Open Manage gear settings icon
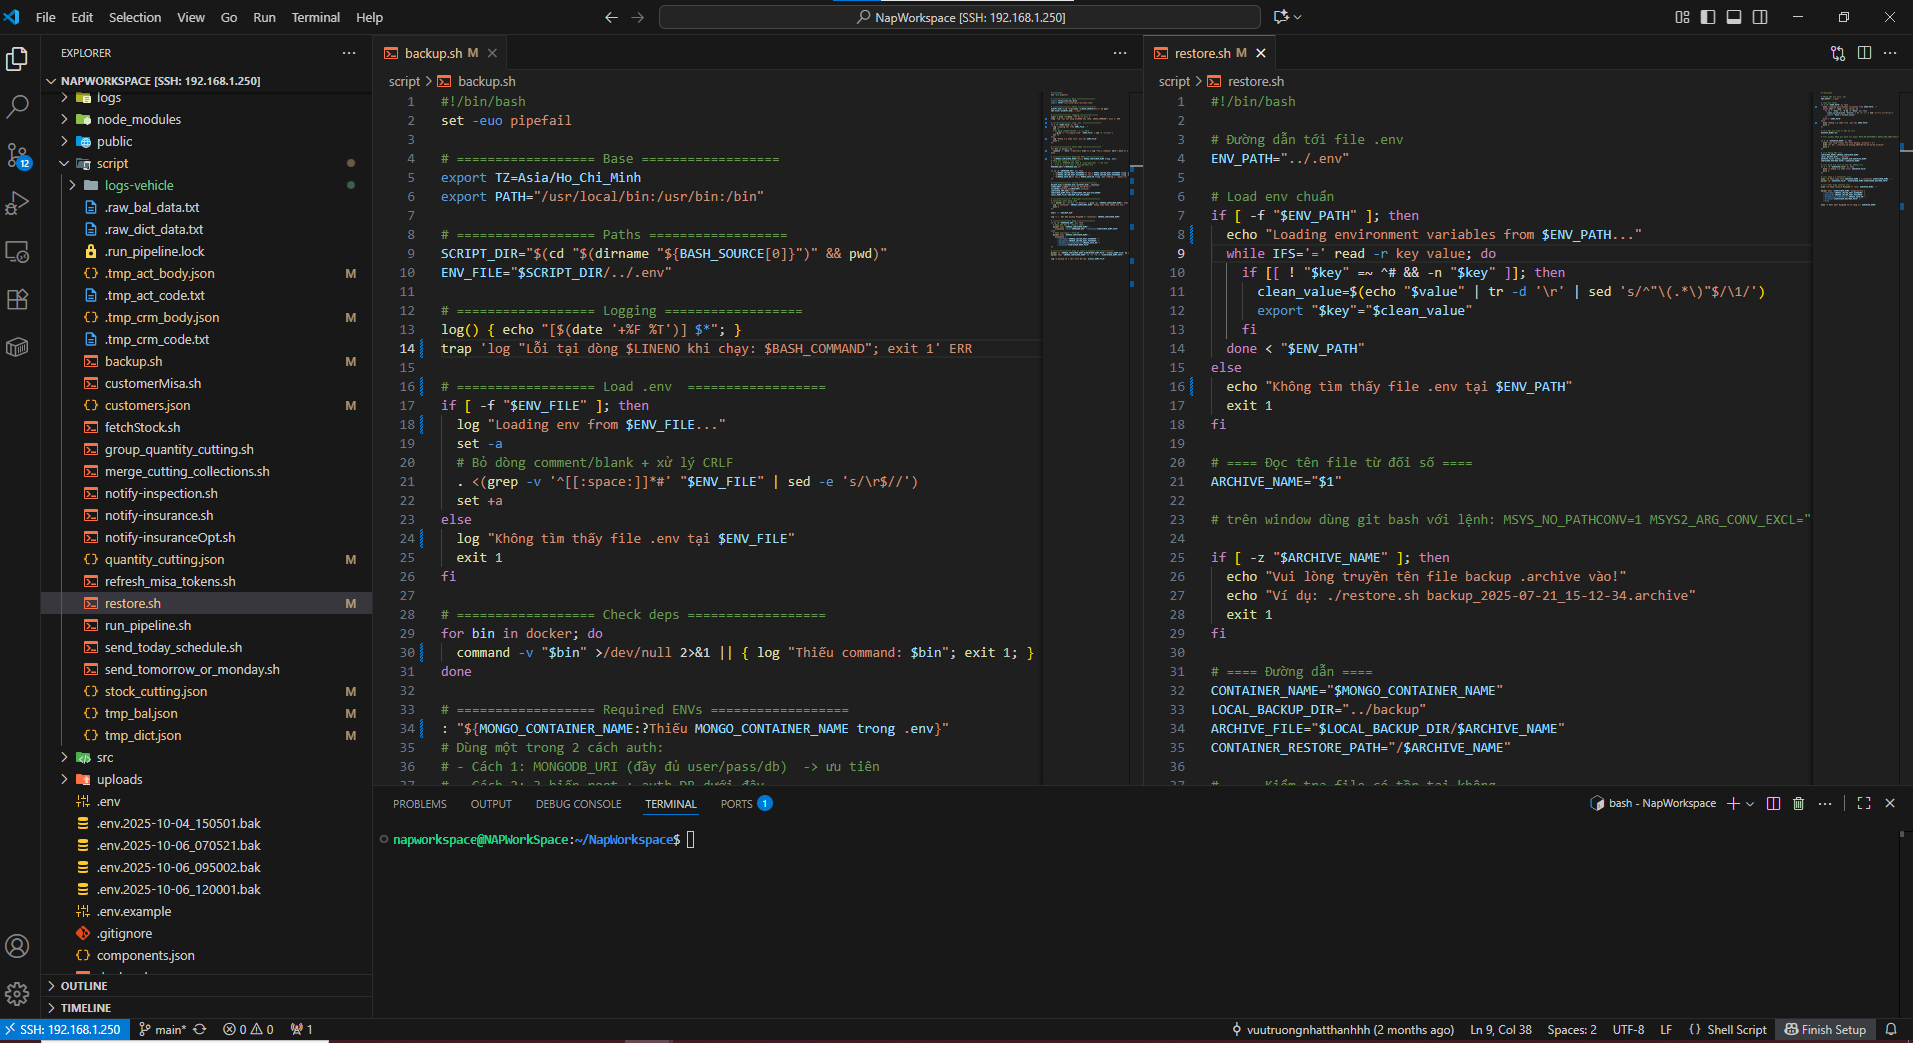The image size is (1913, 1043). pos(17,993)
